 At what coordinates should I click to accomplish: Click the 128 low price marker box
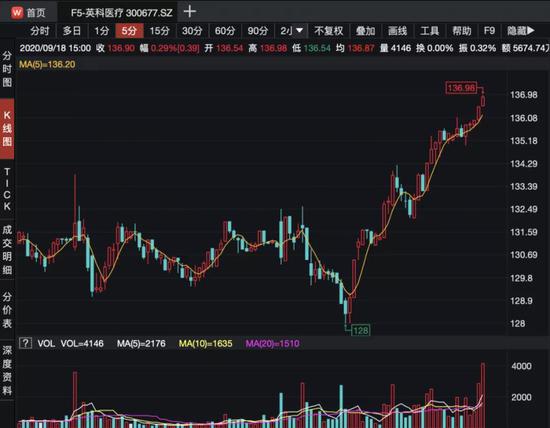click(x=361, y=330)
